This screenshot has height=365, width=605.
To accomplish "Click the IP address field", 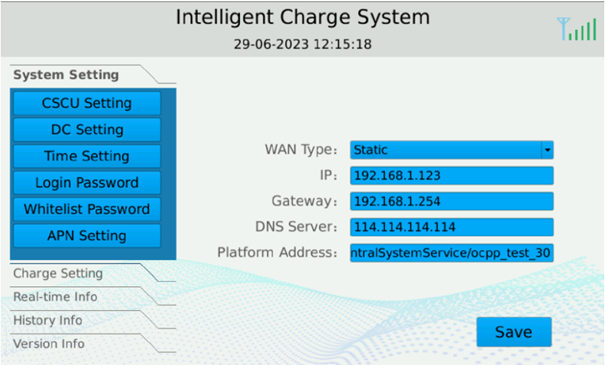I will [452, 176].
